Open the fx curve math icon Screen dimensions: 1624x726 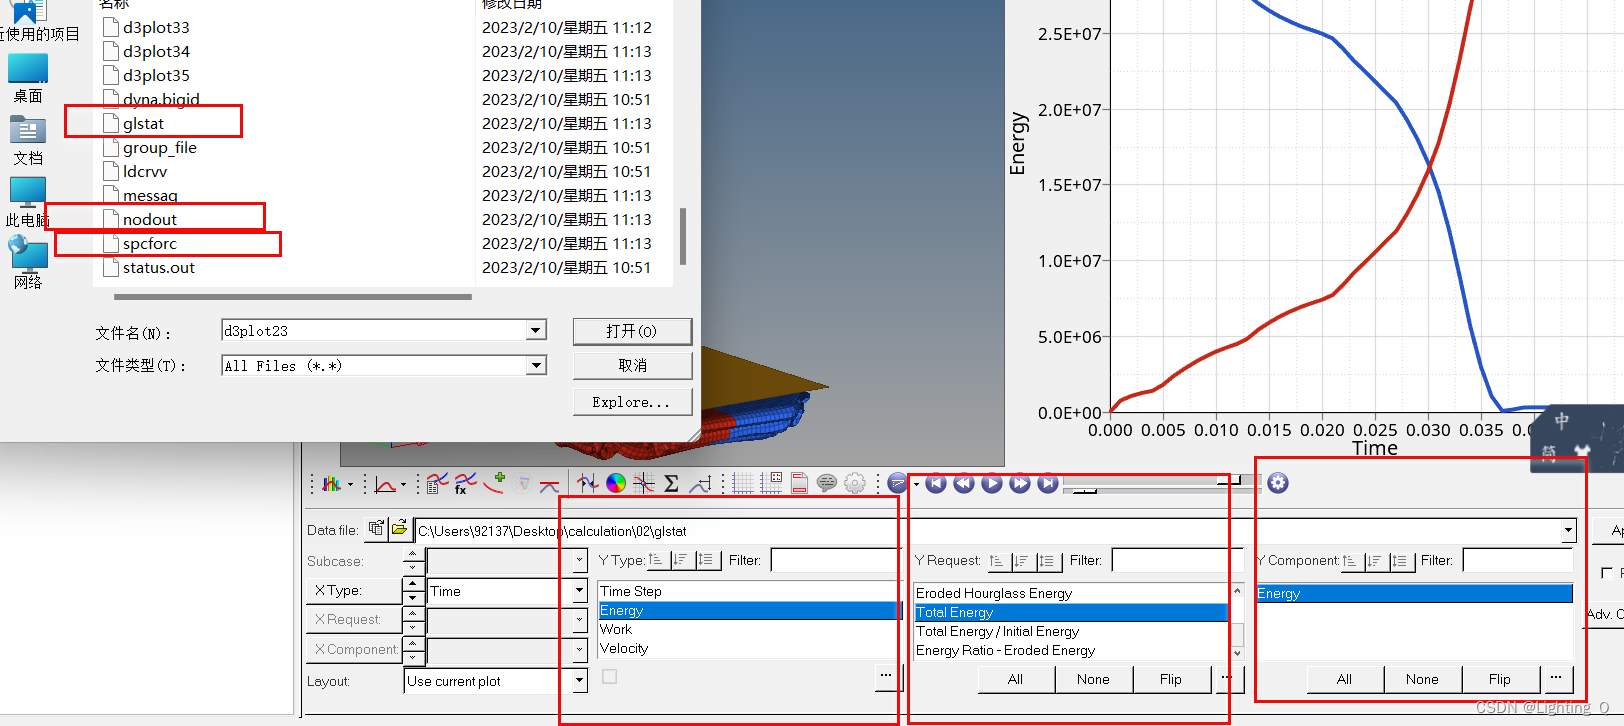[x=465, y=484]
